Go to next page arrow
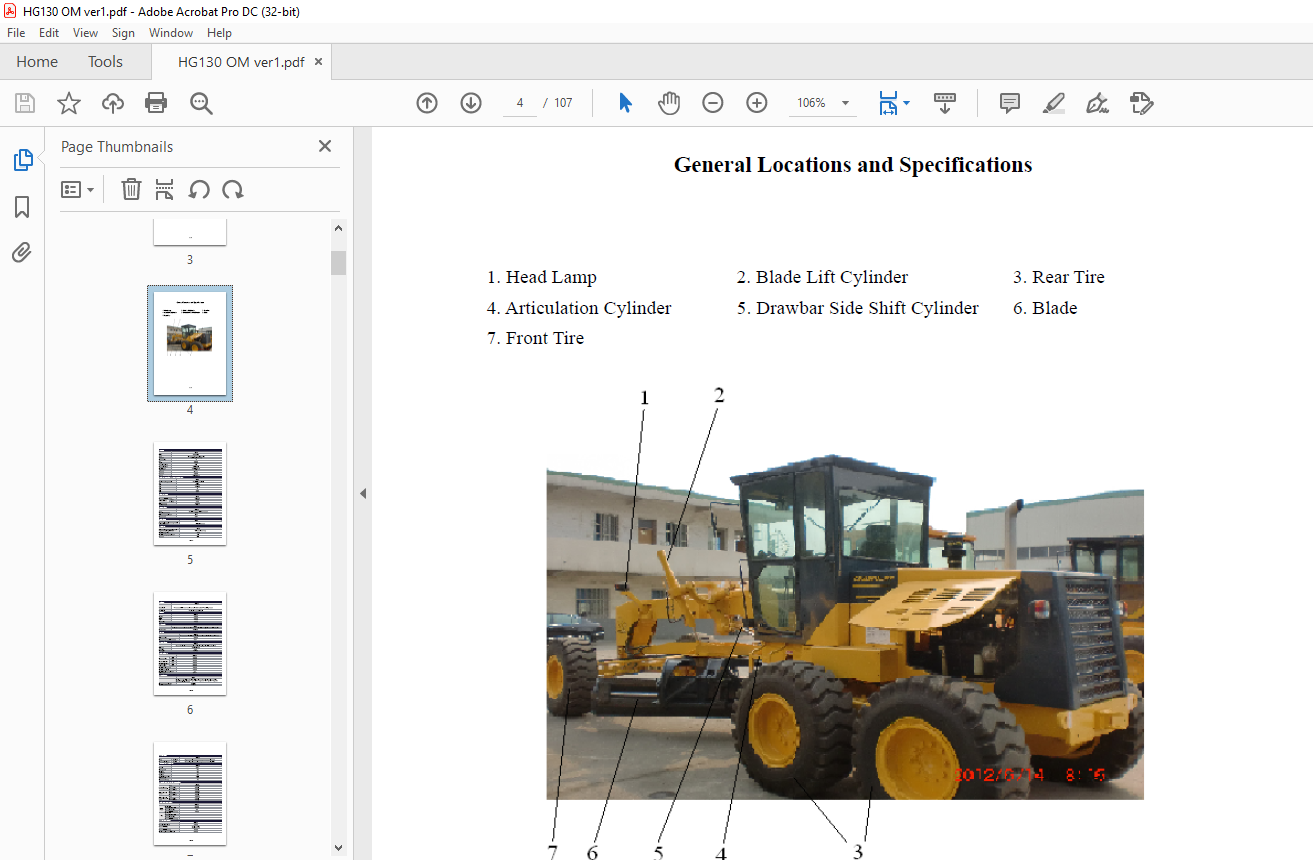Screen dimensions: 1313x860 tap(471, 103)
